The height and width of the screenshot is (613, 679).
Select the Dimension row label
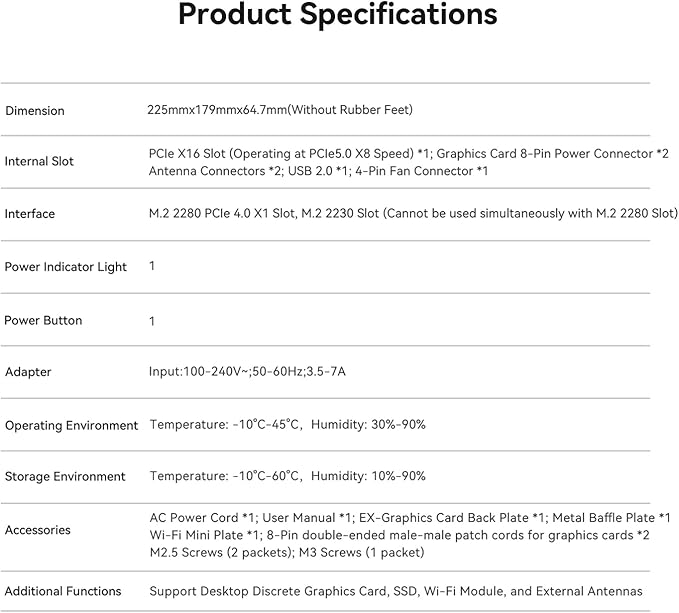tap(35, 111)
